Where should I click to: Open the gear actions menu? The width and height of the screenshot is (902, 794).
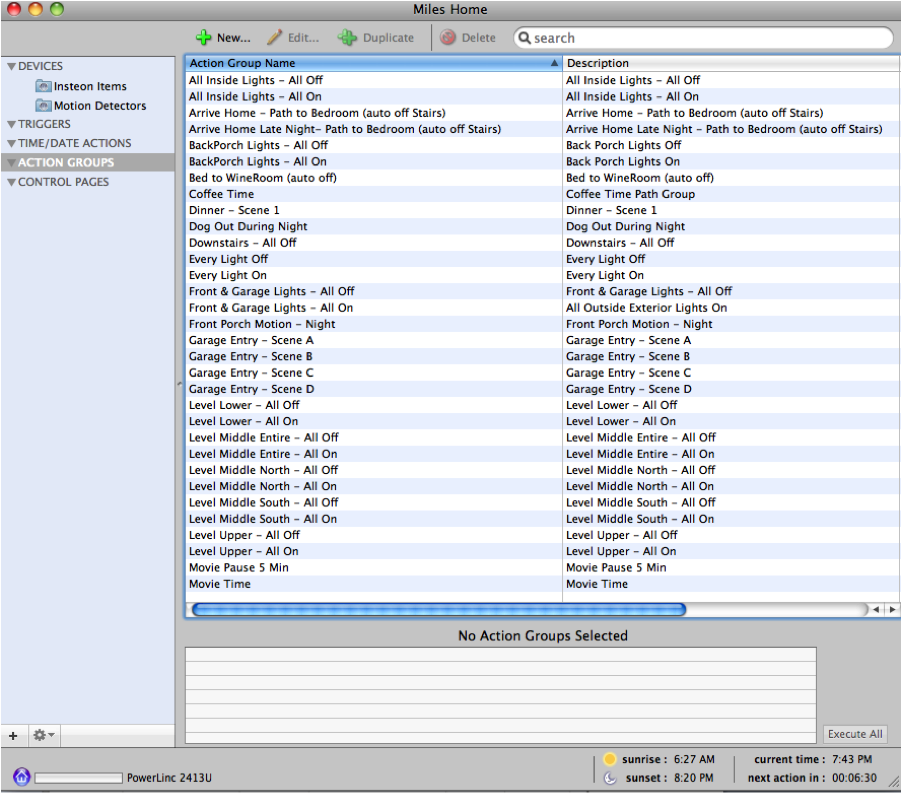(x=44, y=735)
